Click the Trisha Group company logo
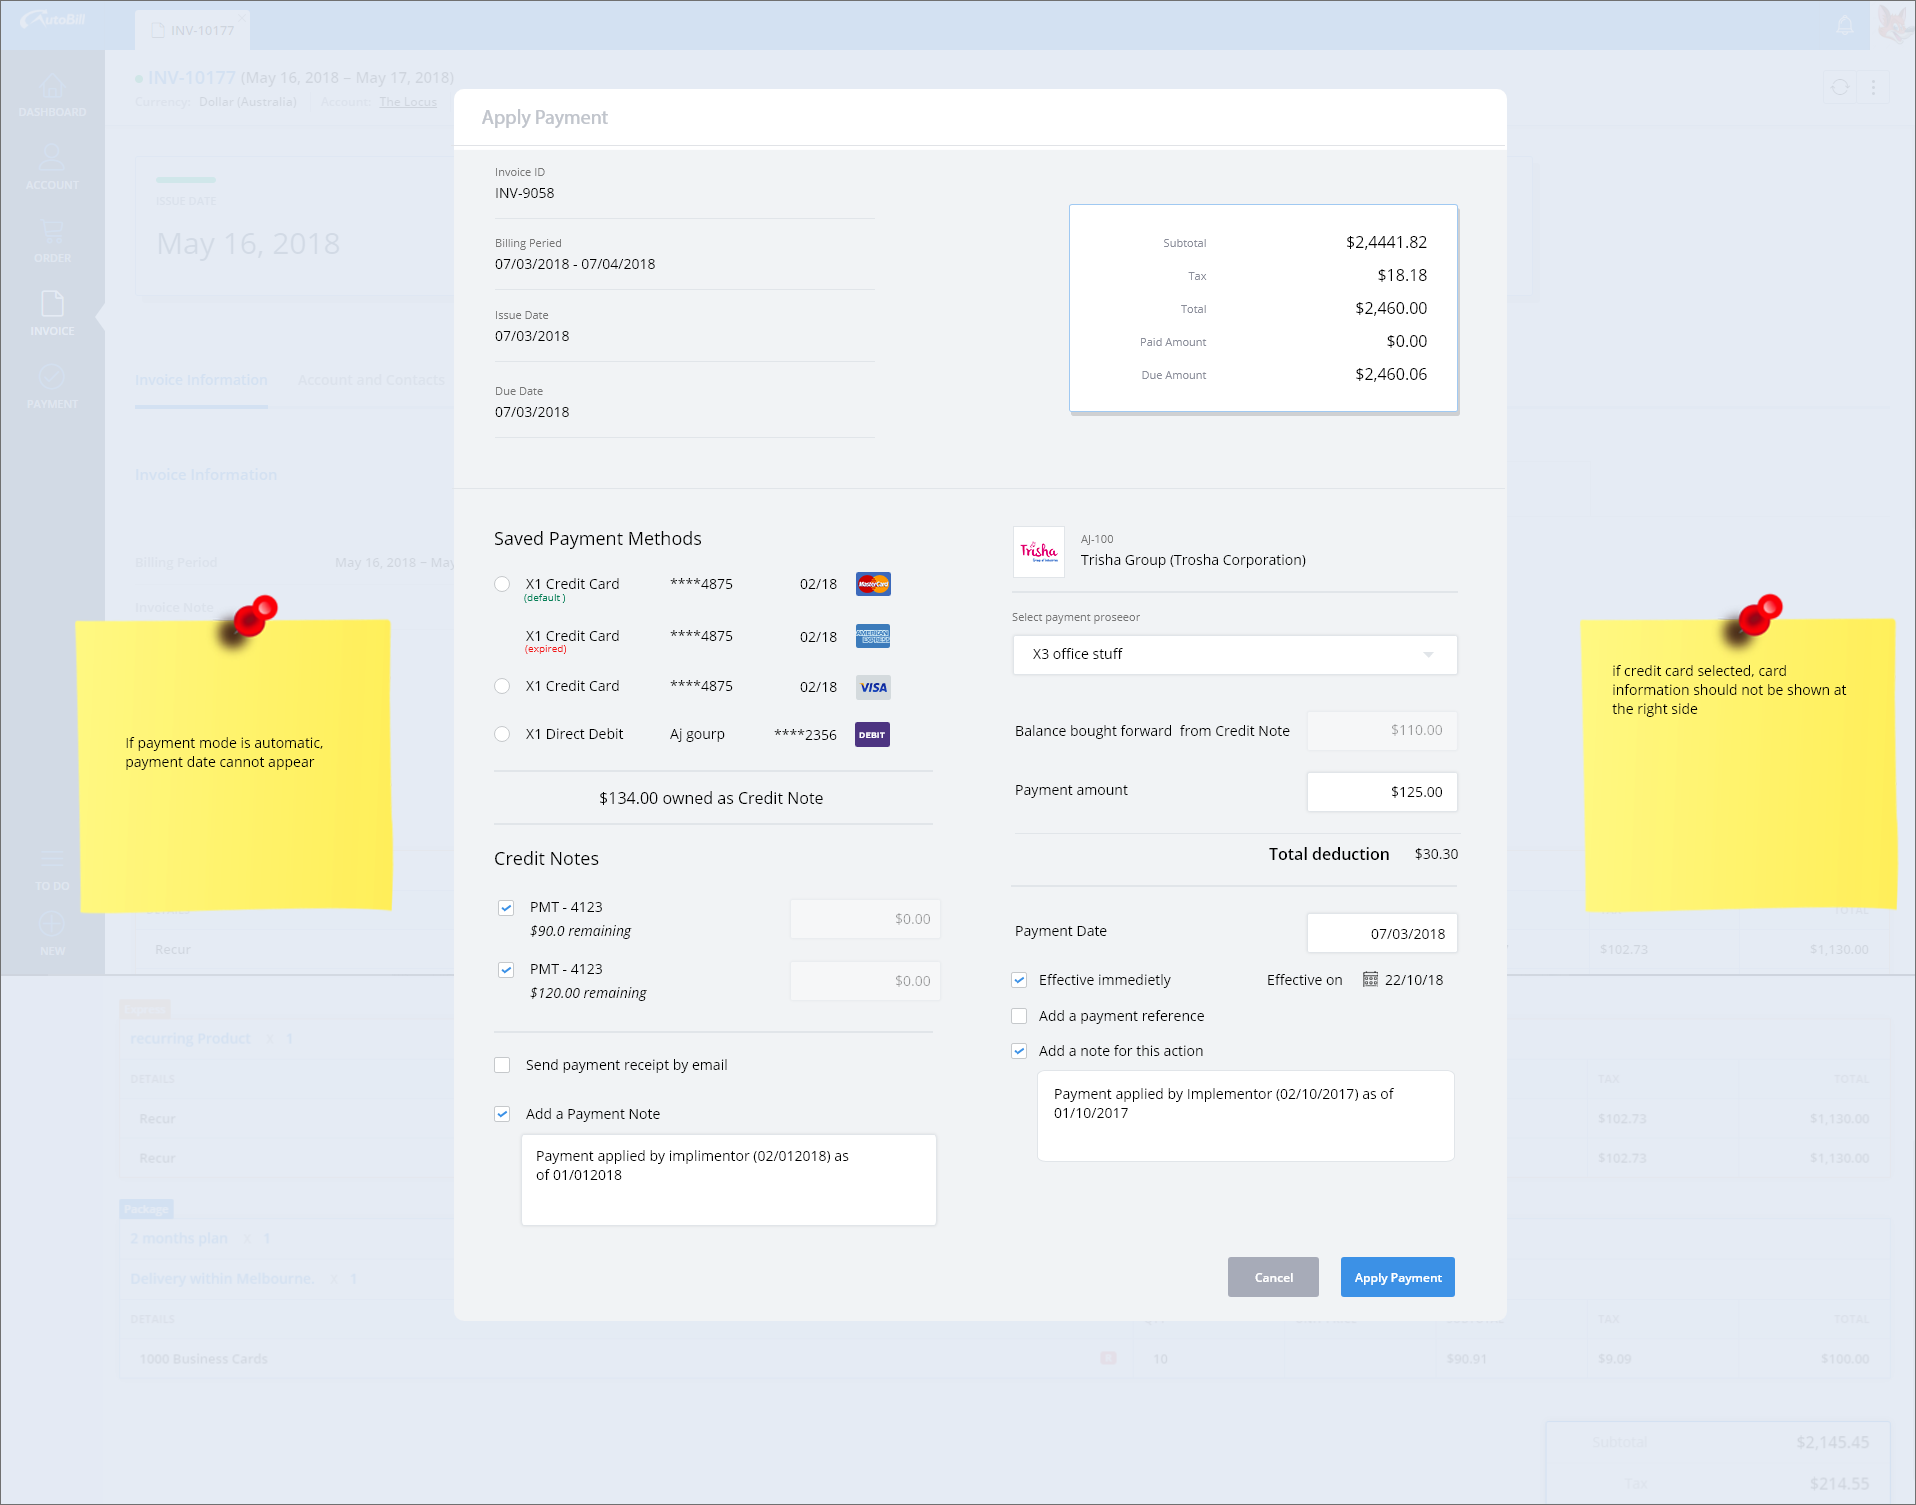 pyautogui.click(x=1038, y=552)
